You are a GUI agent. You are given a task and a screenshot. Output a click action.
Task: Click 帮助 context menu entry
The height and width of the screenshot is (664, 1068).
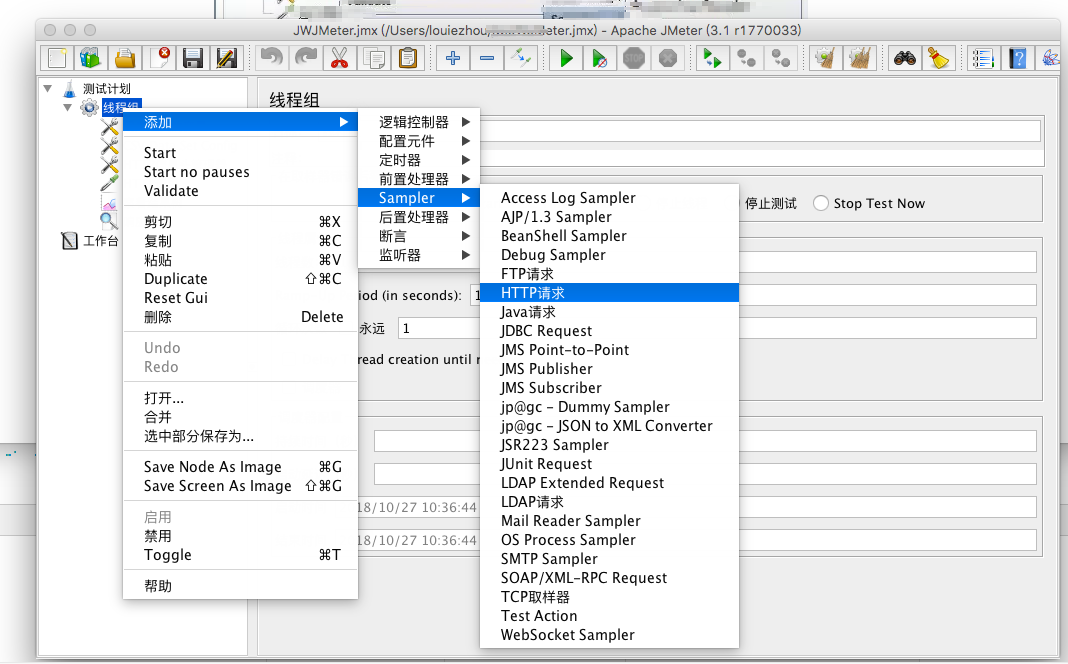[240, 586]
